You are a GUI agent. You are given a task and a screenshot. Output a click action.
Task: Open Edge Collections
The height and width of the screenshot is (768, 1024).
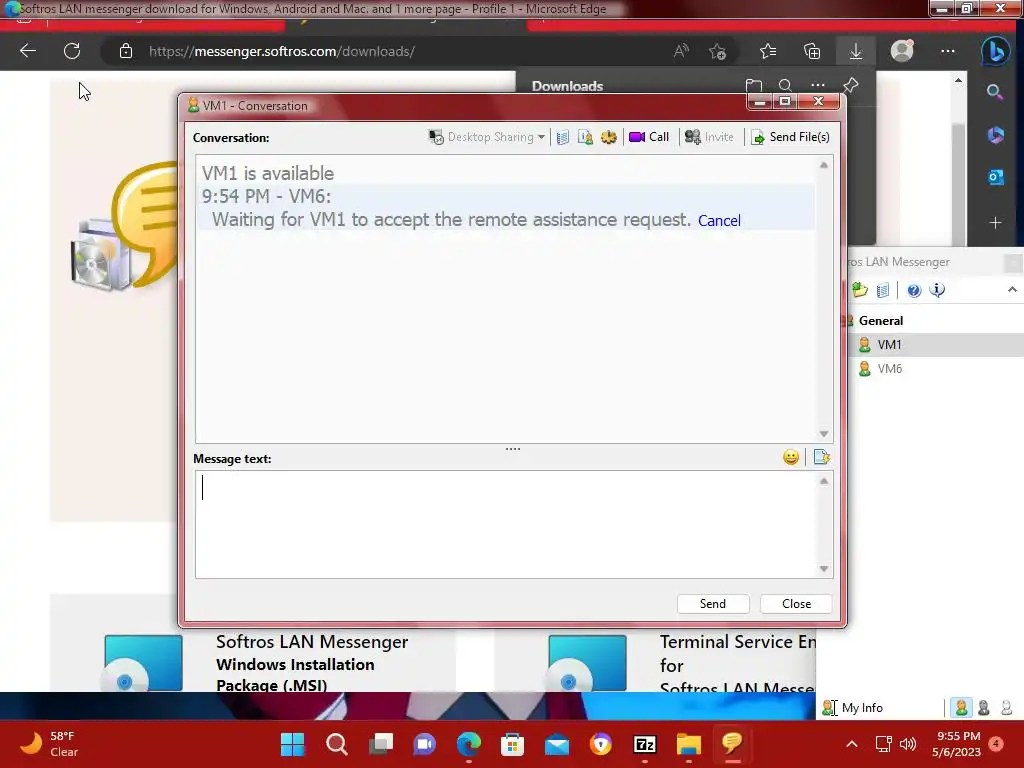pyautogui.click(x=812, y=51)
